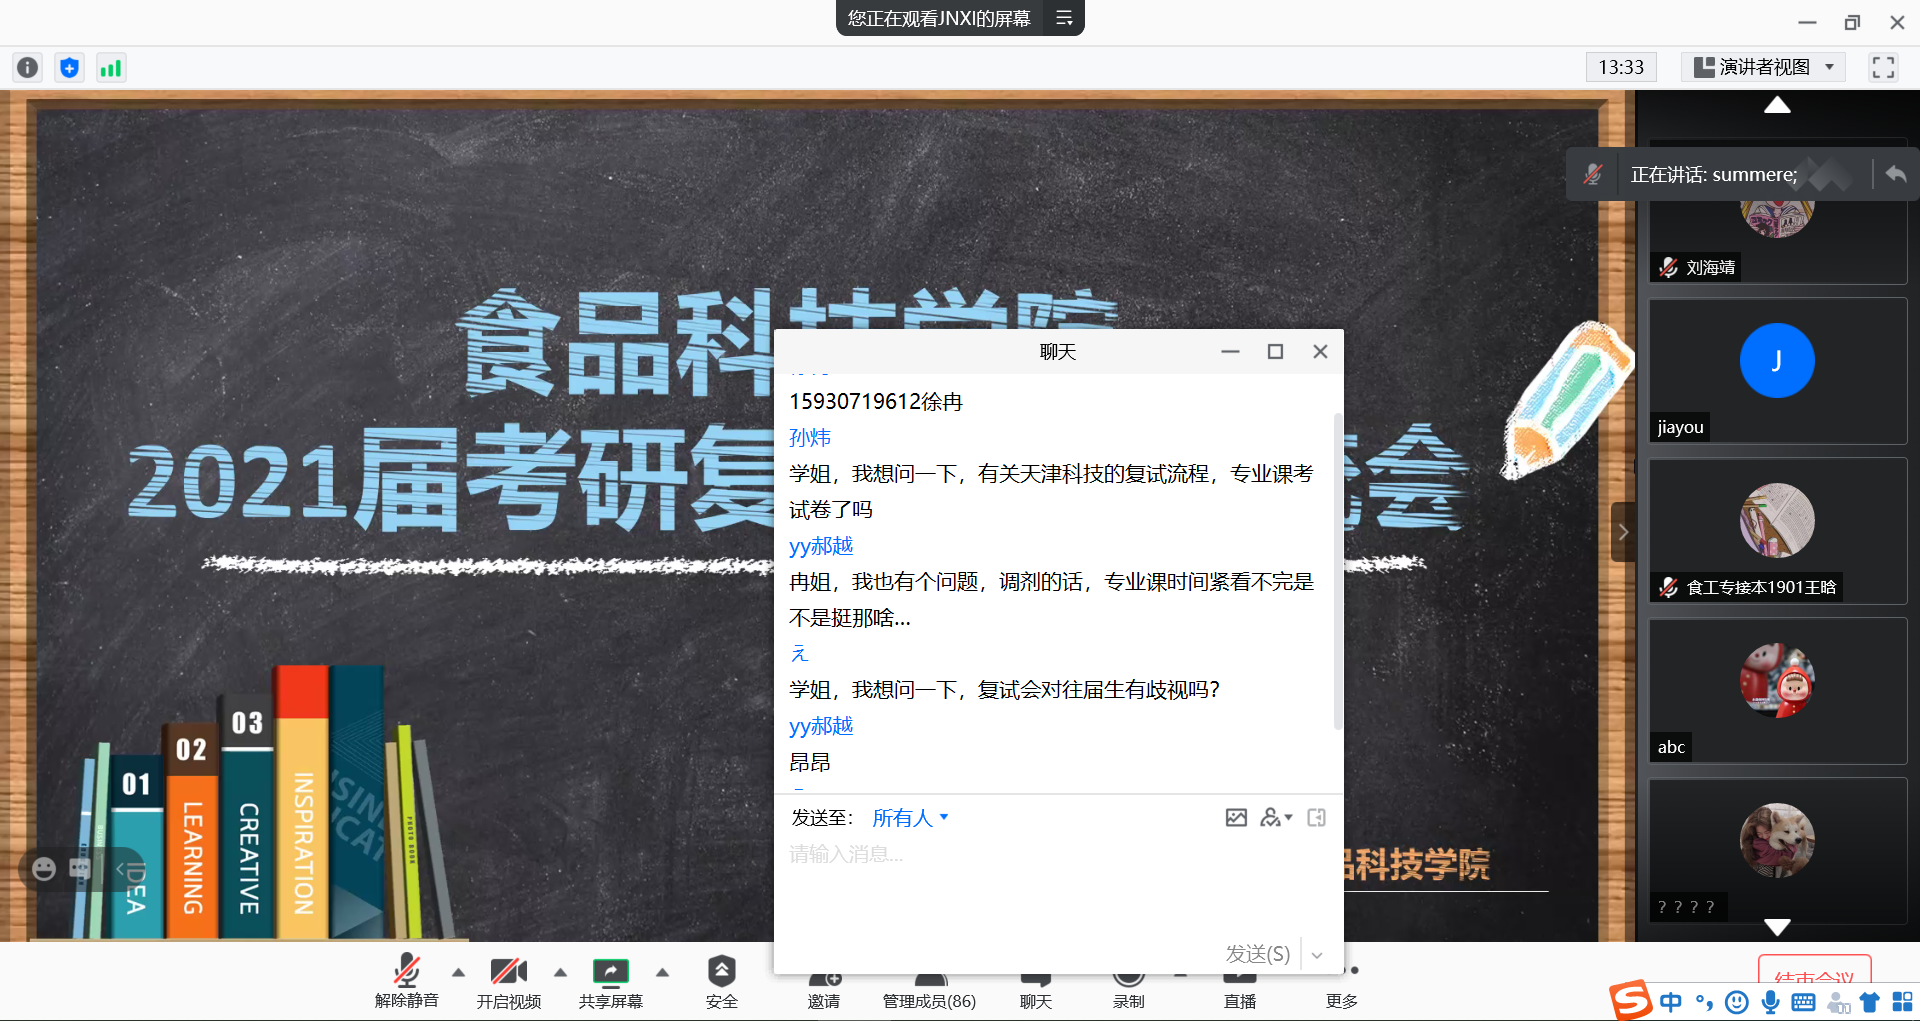
Task: Click muted mic icon on speaking banner
Action: click(1593, 174)
